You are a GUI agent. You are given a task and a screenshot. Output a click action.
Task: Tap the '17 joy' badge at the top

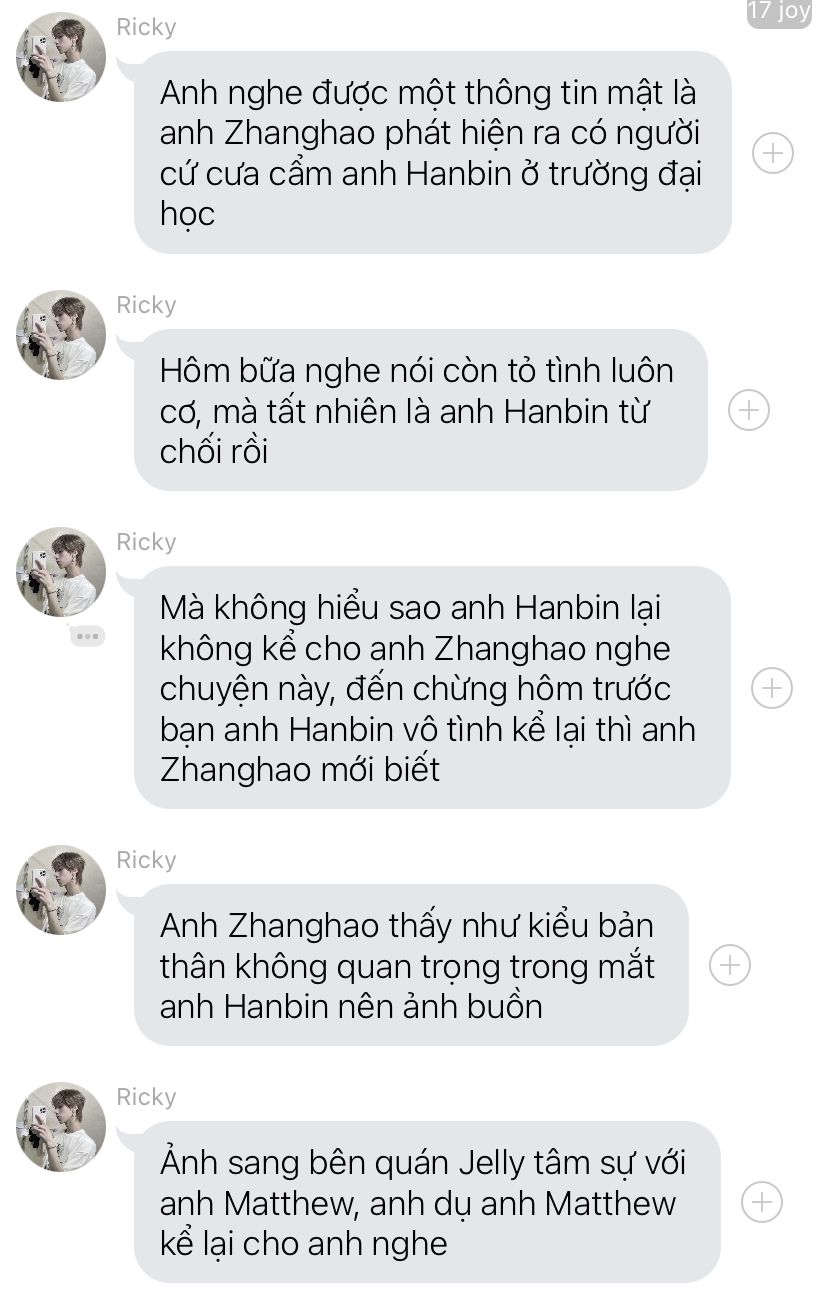tap(779, 12)
